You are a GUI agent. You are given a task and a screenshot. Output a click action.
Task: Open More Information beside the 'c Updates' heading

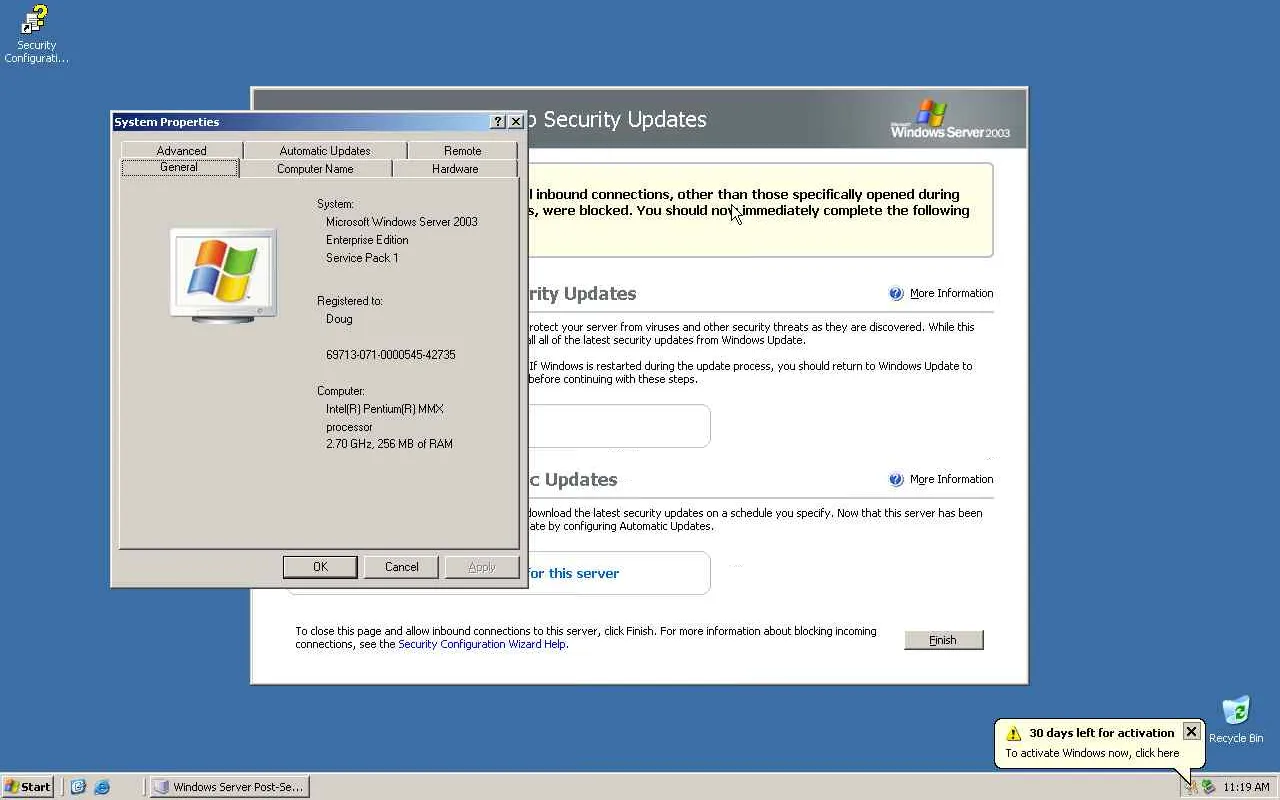(x=951, y=480)
